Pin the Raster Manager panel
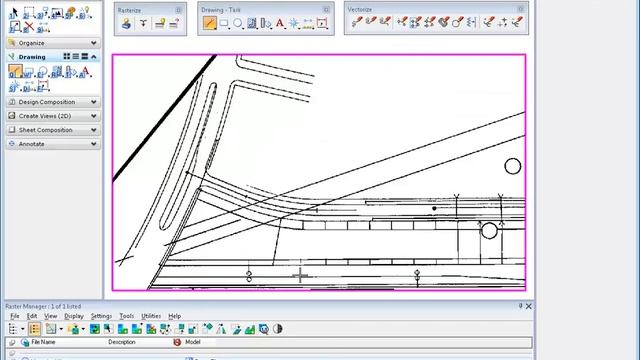The height and width of the screenshot is (360, 640). point(520,306)
